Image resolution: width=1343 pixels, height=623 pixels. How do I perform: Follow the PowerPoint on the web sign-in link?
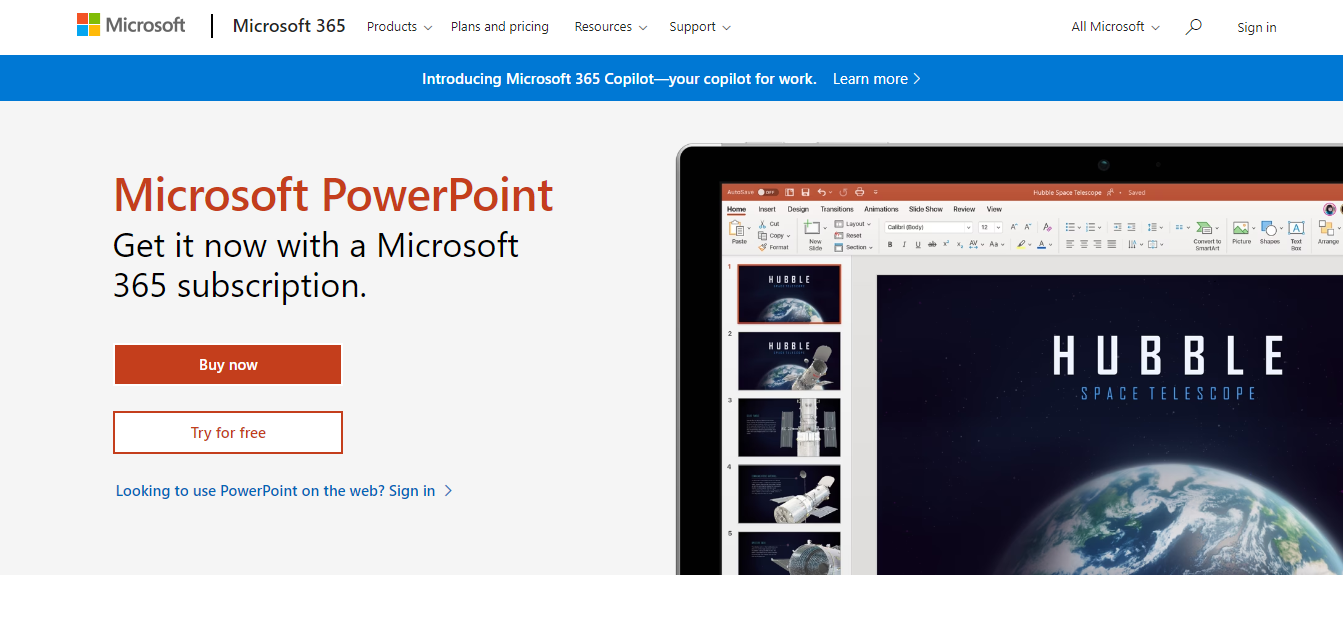pyautogui.click(x=284, y=491)
